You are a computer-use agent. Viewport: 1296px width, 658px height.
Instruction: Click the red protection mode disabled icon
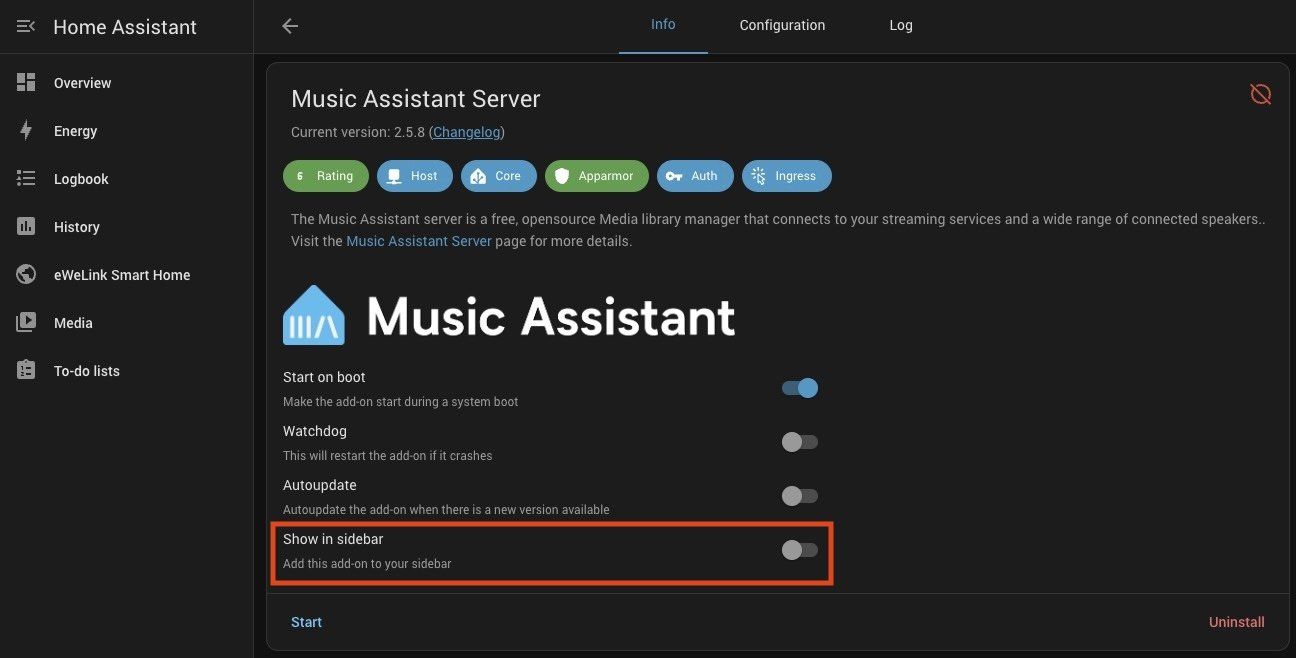click(x=1261, y=94)
